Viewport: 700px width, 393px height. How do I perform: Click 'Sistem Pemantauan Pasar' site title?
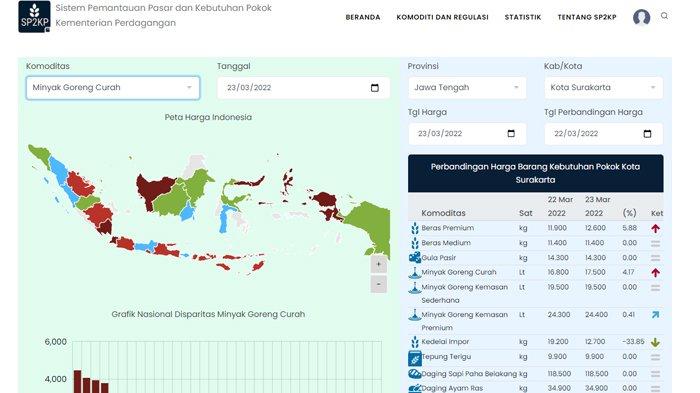163,8
